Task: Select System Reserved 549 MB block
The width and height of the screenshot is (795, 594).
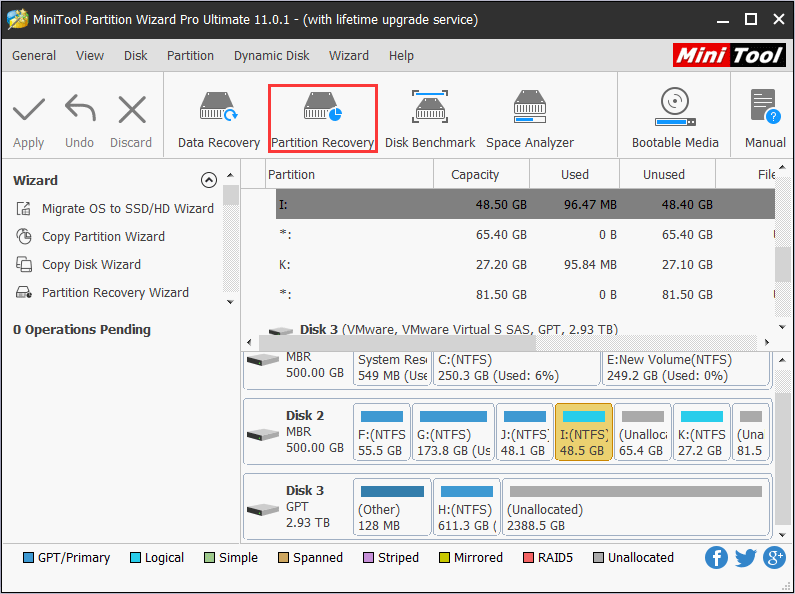Action: pos(392,368)
